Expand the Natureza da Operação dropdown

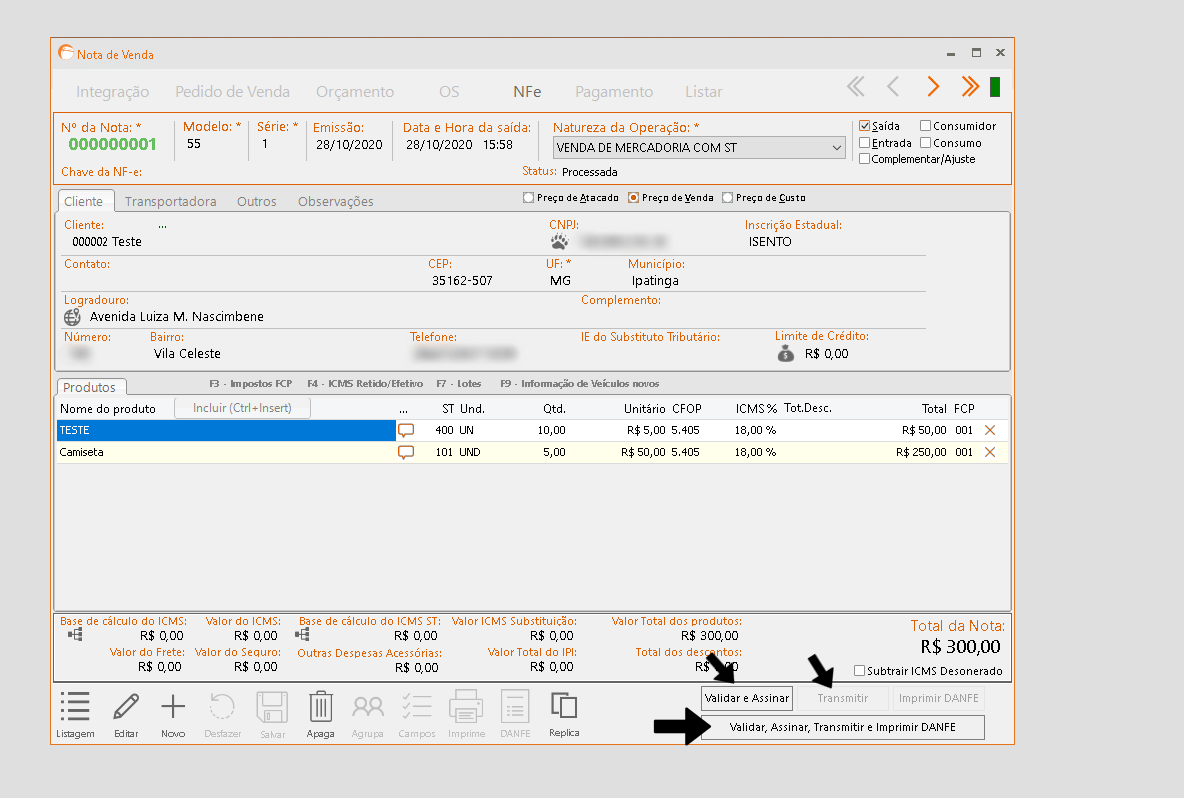[837, 148]
